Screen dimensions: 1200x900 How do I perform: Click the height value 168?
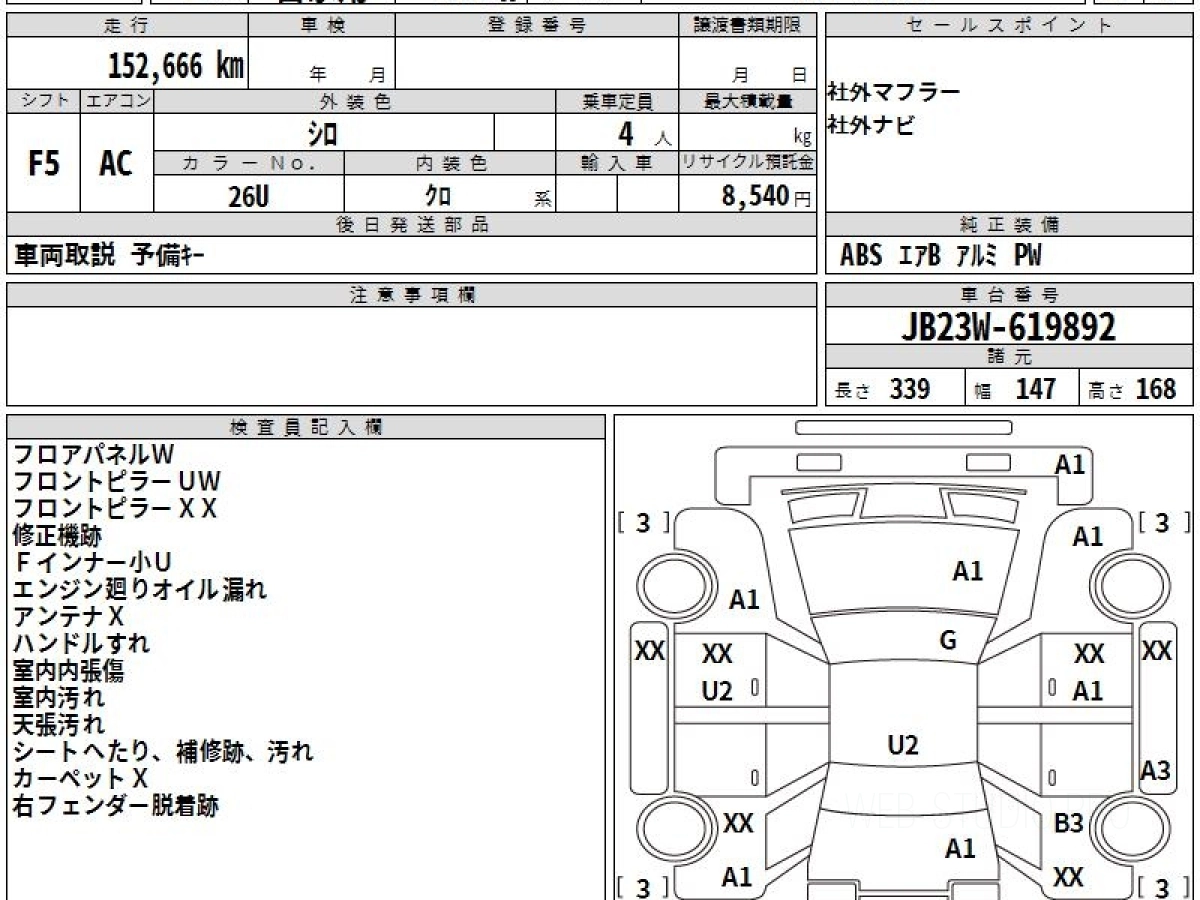click(x=1155, y=389)
